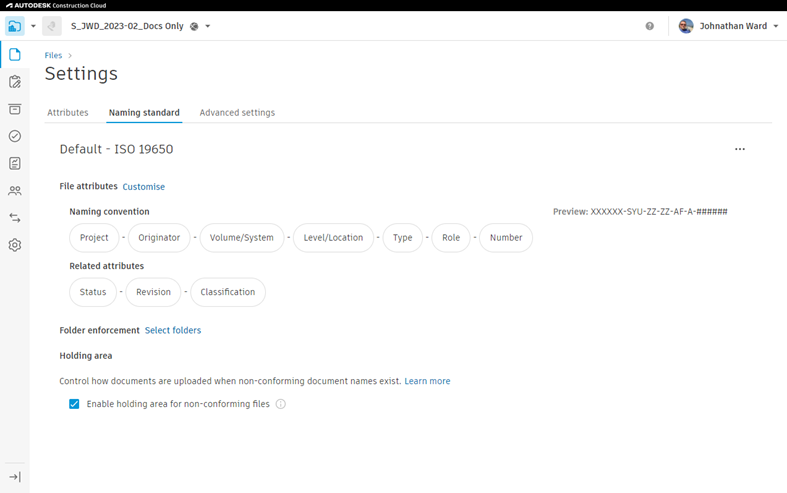Viewport: 787px width, 493px height.
Task: Select the Role attribute pill
Action: coord(451,237)
